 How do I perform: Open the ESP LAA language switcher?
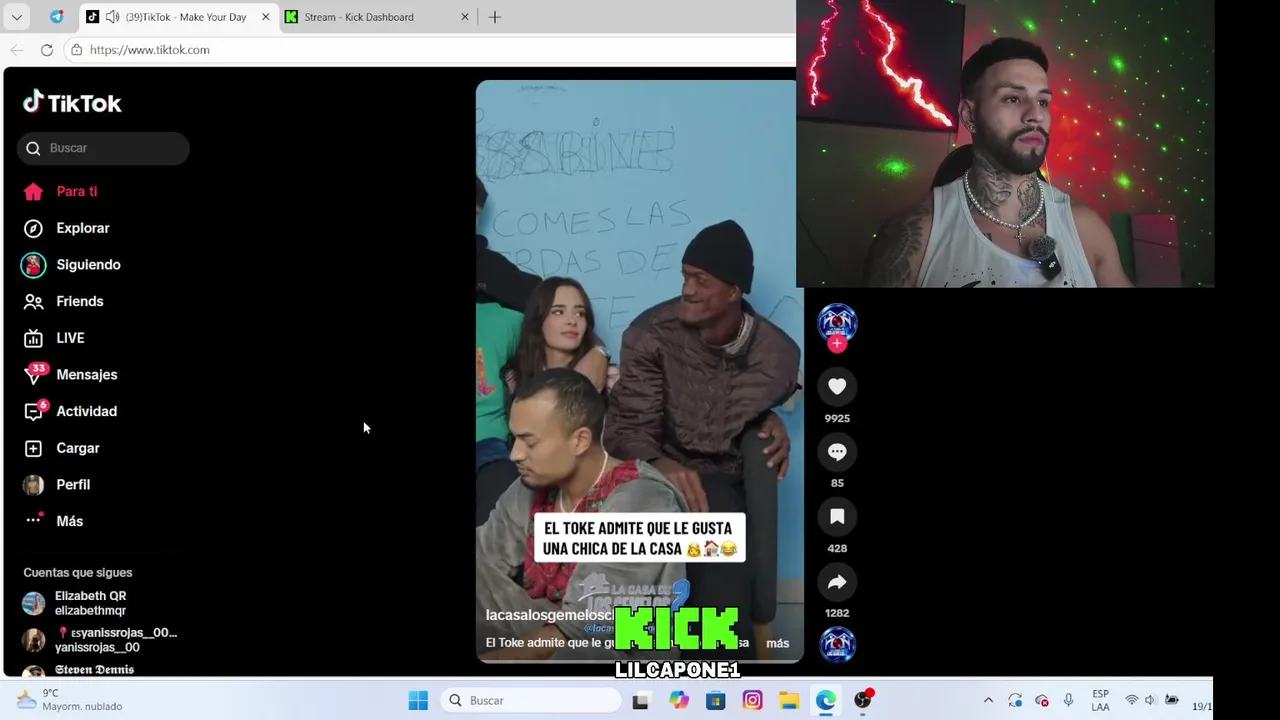click(x=1100, y=701)
